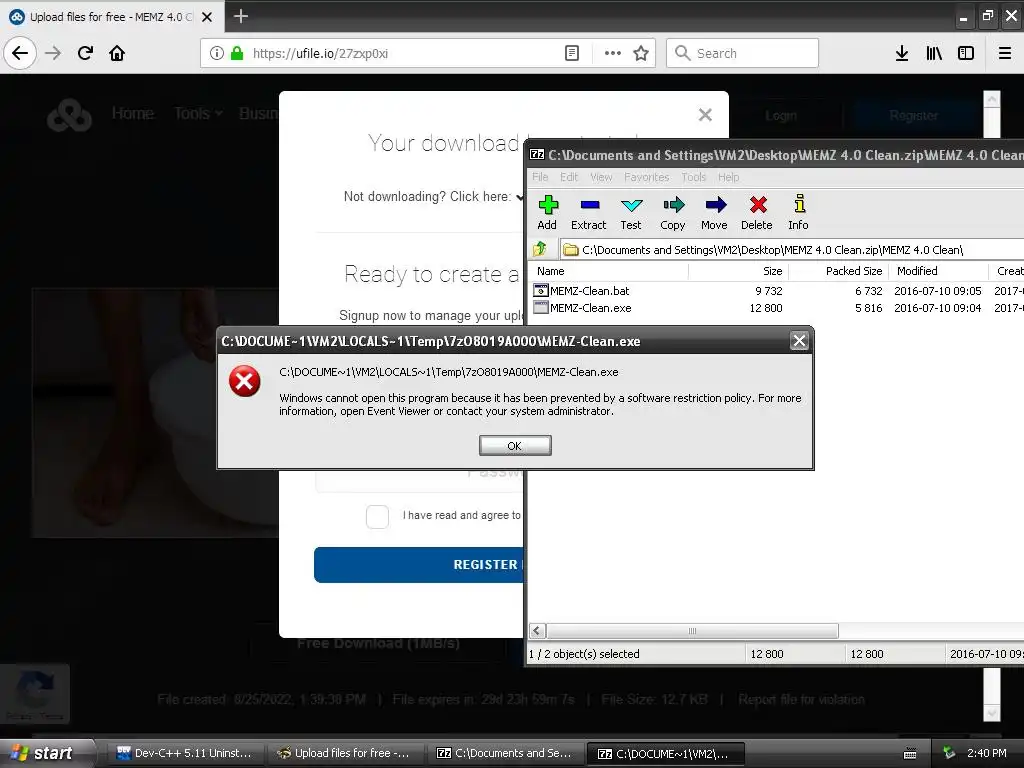Click the system tray network icon
The width and height of the screenshot is (1024, 768).
tap(950, 753)
